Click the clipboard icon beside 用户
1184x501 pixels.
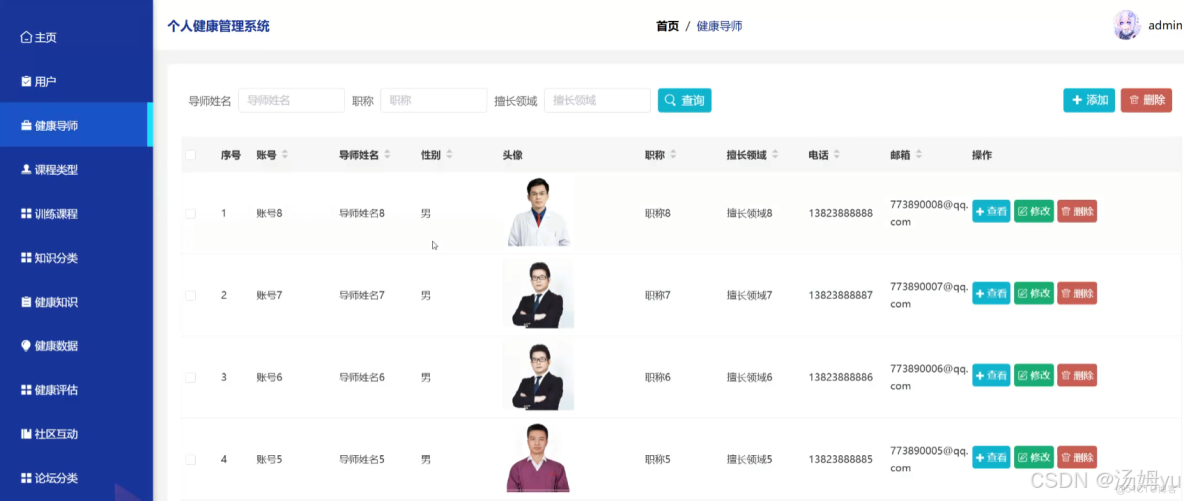point(26,81)
